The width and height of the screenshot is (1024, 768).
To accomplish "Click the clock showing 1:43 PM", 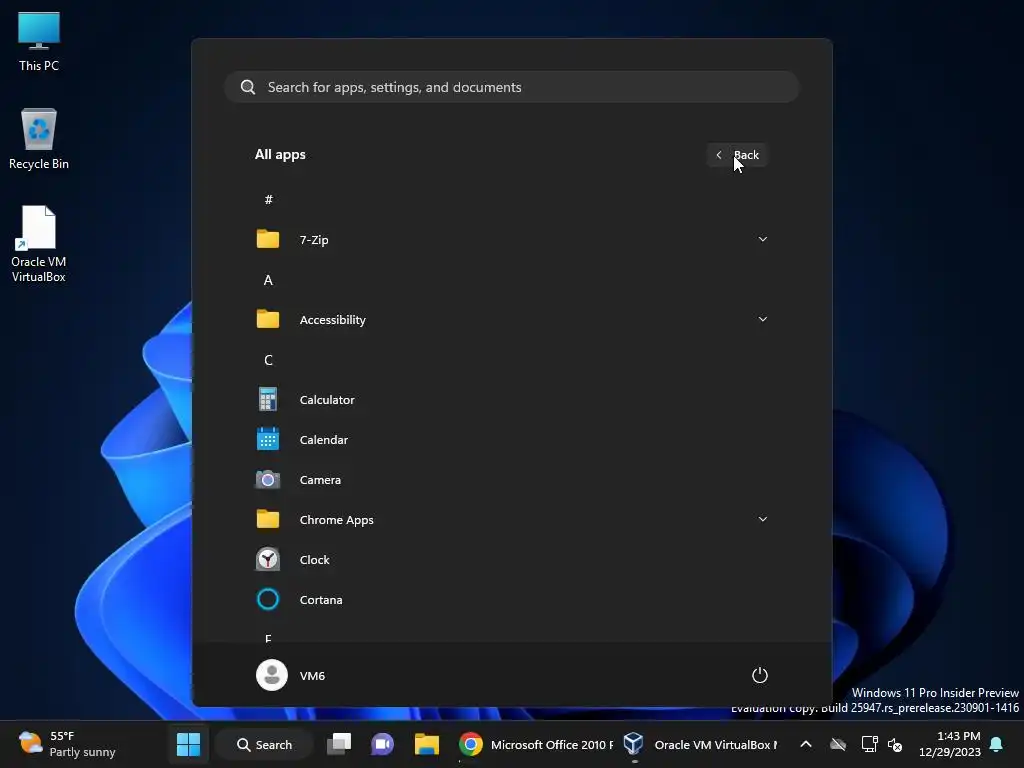I will pyautogui.click(x=950, y=744).
